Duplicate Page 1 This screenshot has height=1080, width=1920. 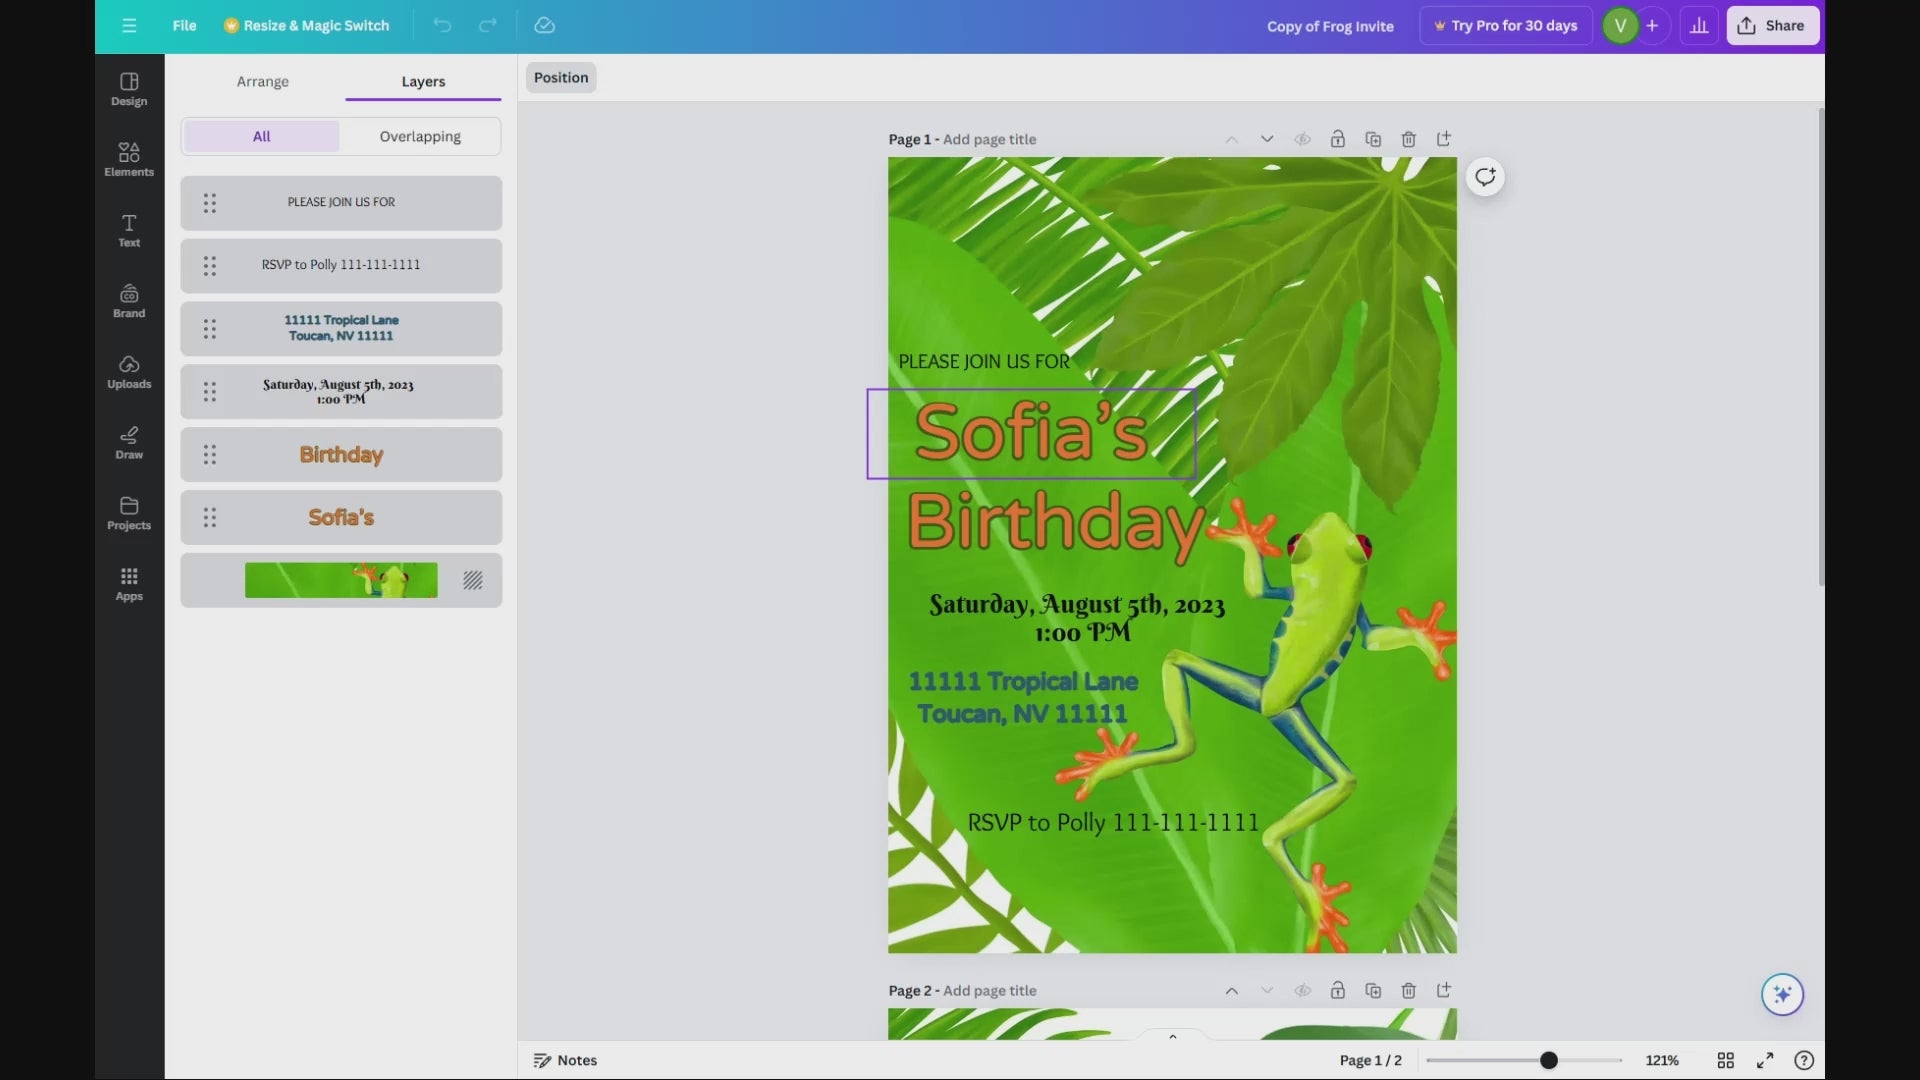[x=1373, y=139]
